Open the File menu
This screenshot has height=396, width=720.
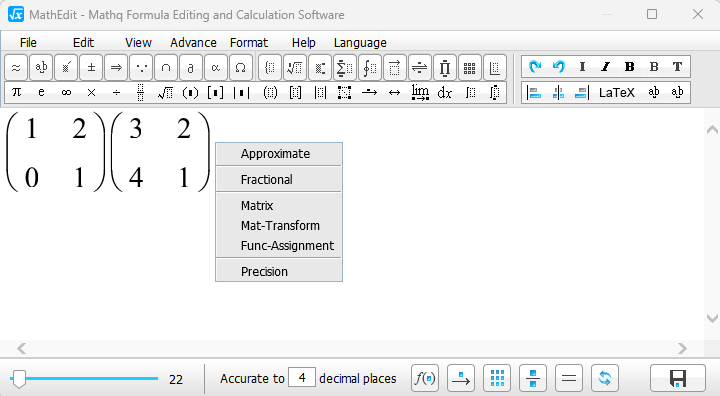tap(28, 43)
